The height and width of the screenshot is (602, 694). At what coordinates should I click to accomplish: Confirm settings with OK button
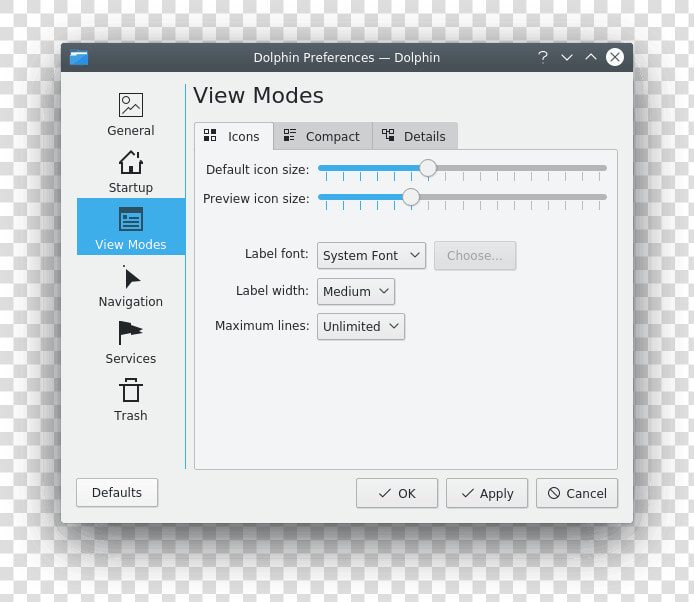click(x=397, y=493)
